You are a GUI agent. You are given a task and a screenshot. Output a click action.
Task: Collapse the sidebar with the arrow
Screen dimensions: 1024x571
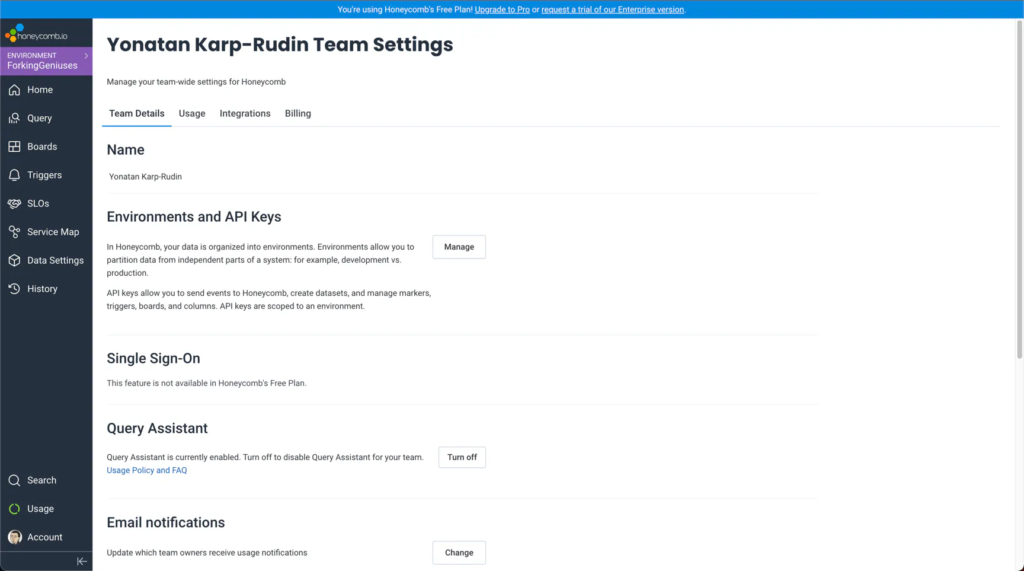click(x=82, y=562)
